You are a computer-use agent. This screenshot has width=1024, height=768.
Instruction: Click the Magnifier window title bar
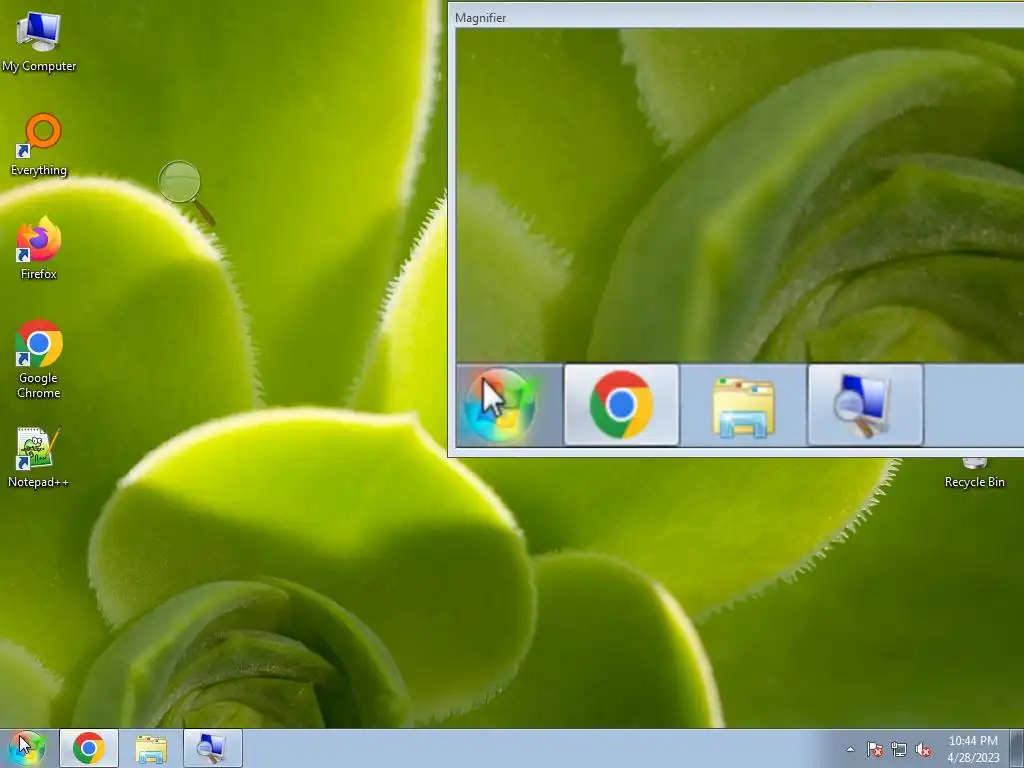736,17
